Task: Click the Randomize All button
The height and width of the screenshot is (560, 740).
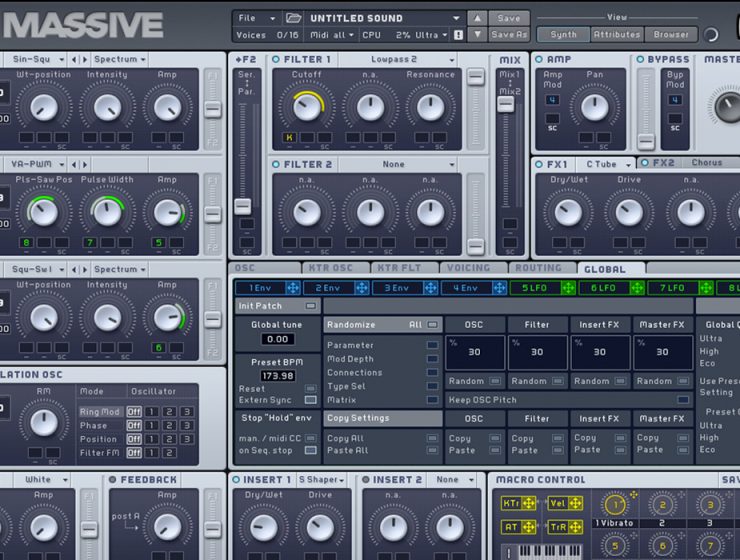Action: pyautogui.click(x=383, y=325)
